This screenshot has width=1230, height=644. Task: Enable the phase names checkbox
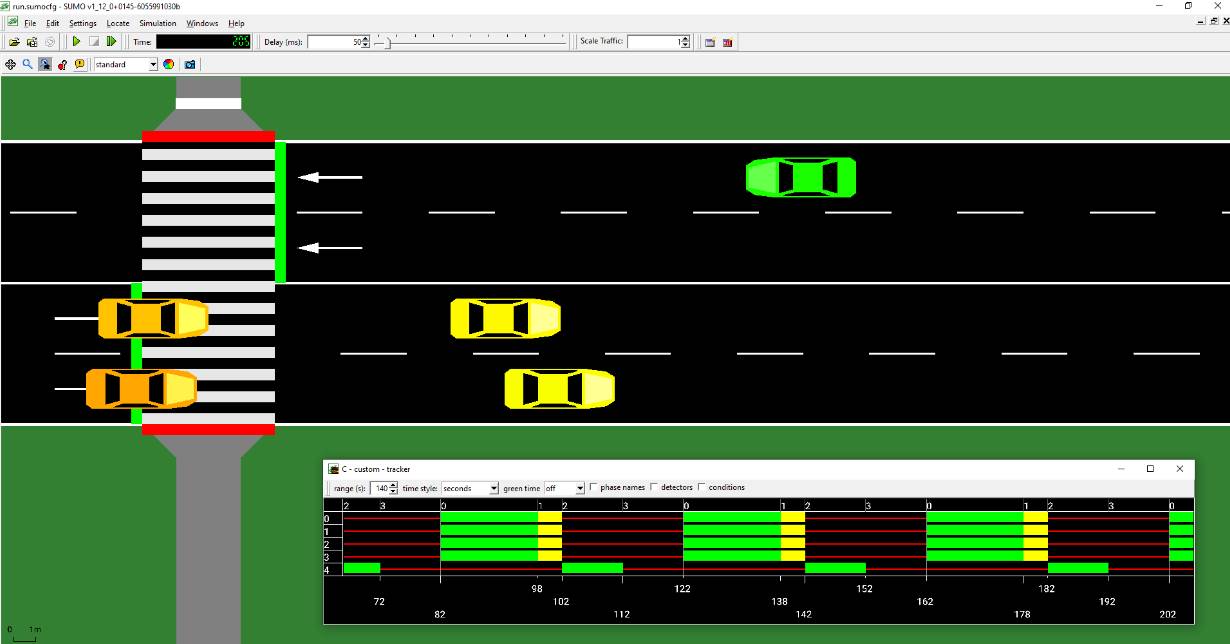point(594,487)
